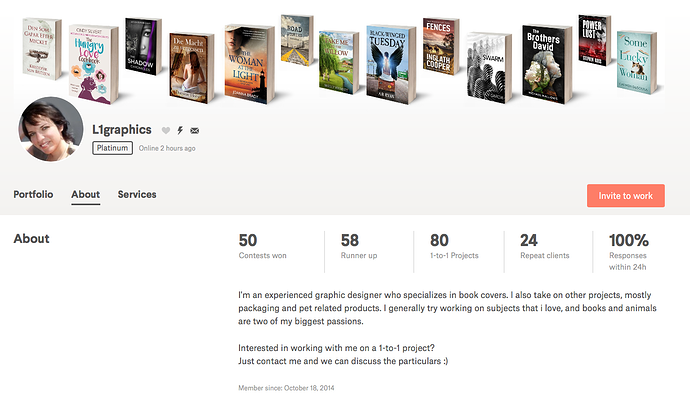Switch to the Services tab
Screen dimensions: 690x403
coord(137,195)
